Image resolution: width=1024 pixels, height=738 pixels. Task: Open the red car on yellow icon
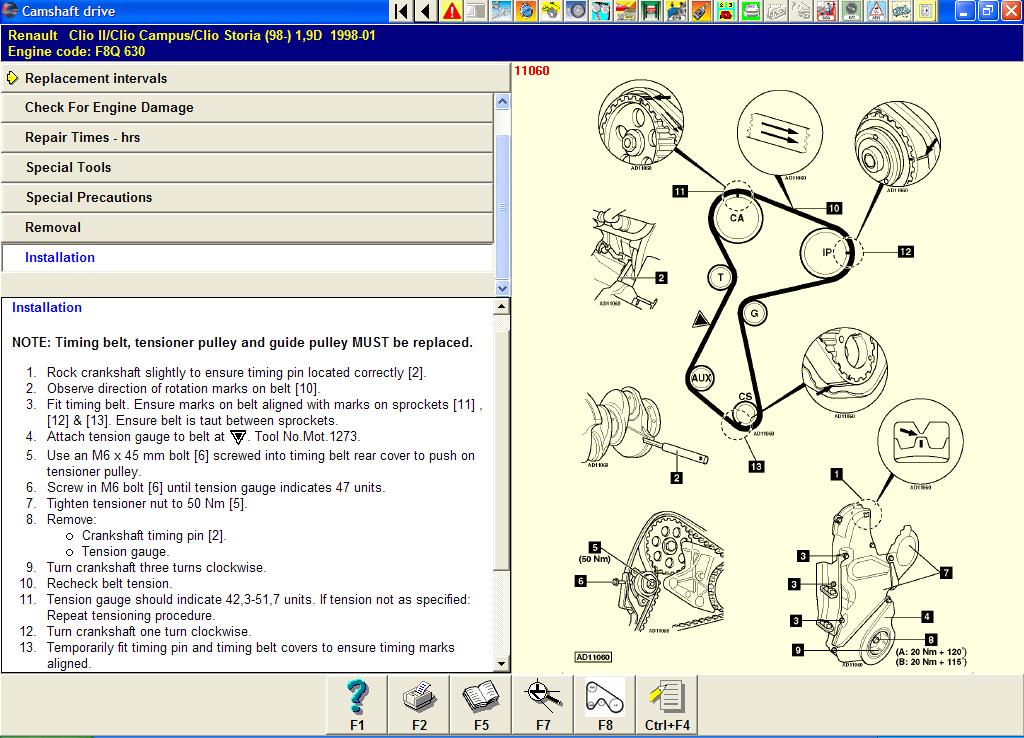(726, 11)
